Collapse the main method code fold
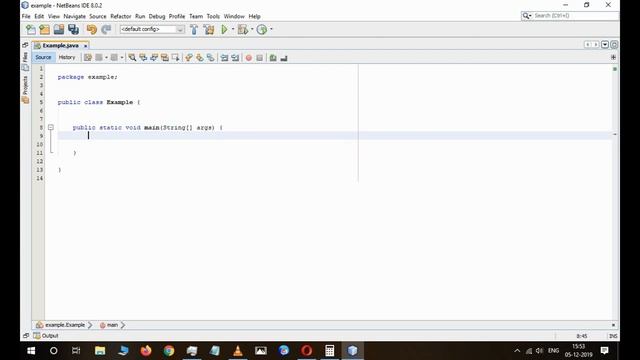Viewport: 640px width, 360px height. 51,127
